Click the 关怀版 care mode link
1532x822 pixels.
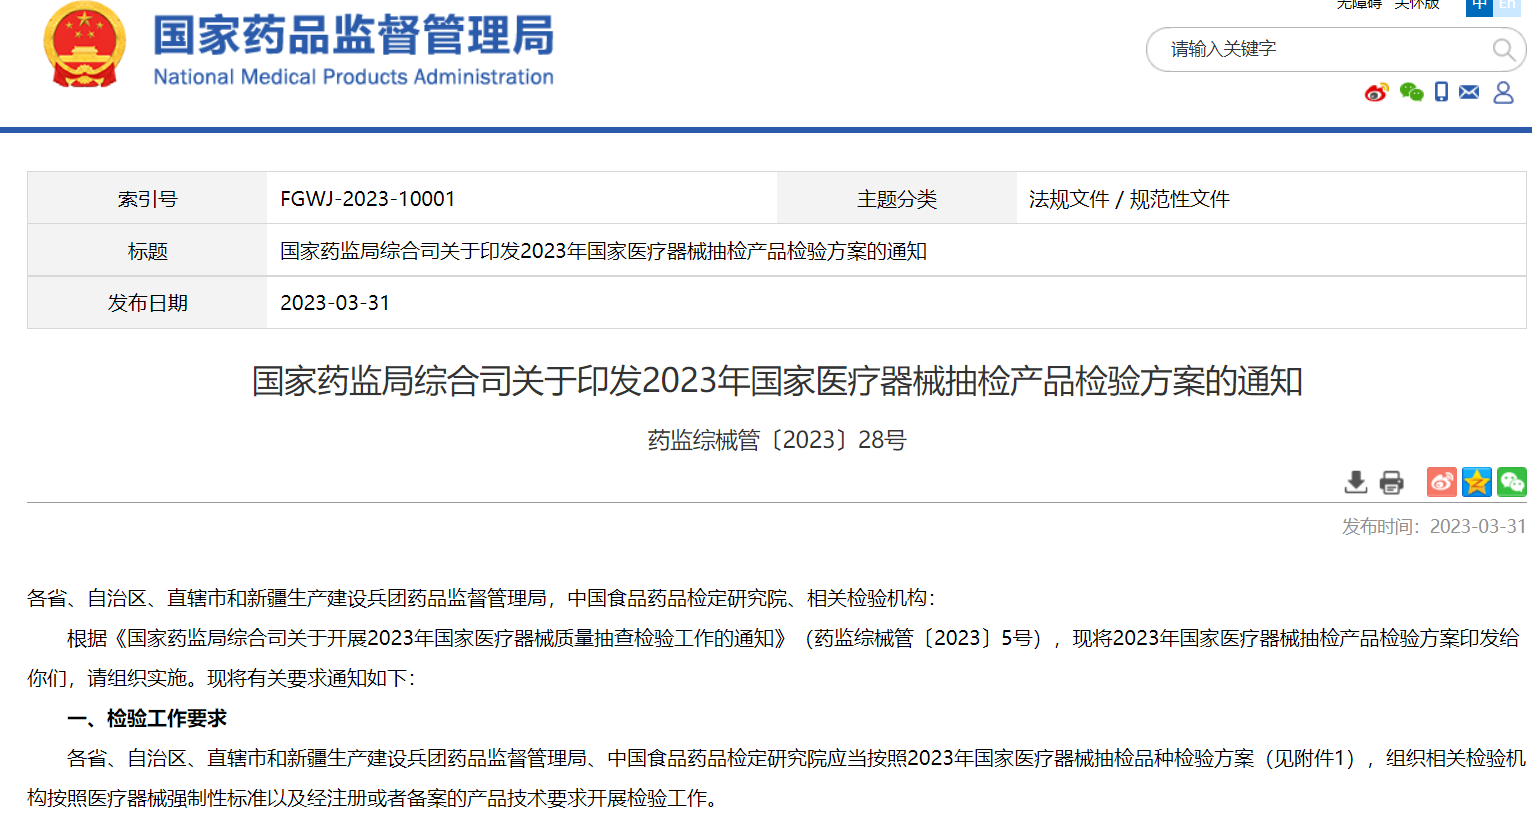1417,5
